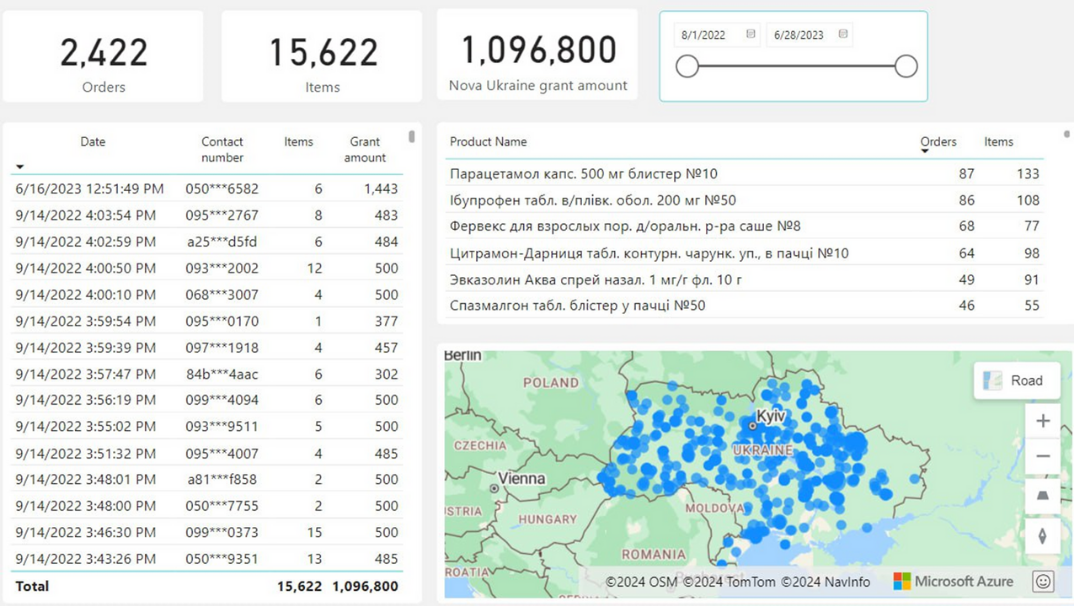Screen dimensions: 1076x608
Task: Click the Total row label
Action: (32, 586)
